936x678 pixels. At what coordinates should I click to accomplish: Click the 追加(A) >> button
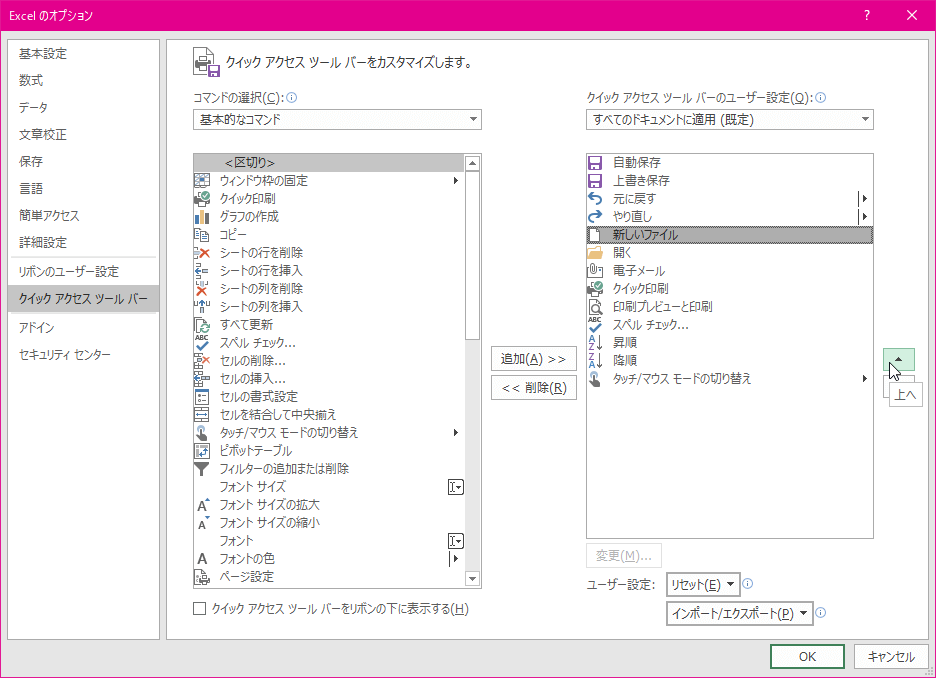click(534, 359)
